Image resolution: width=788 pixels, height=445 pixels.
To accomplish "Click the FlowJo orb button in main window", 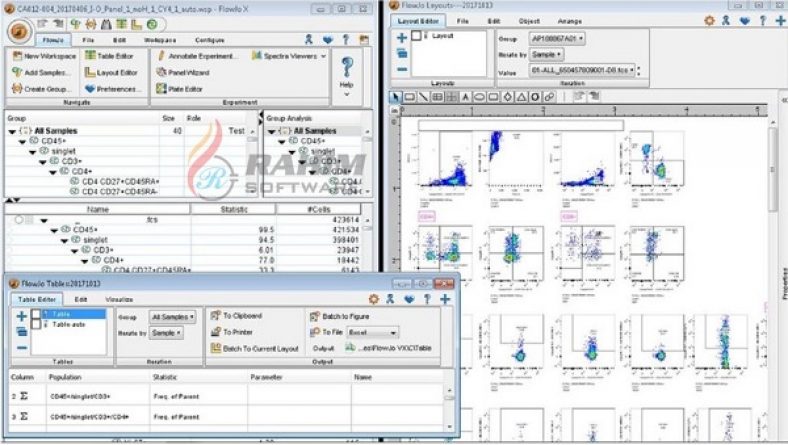I will coord(19,31).
